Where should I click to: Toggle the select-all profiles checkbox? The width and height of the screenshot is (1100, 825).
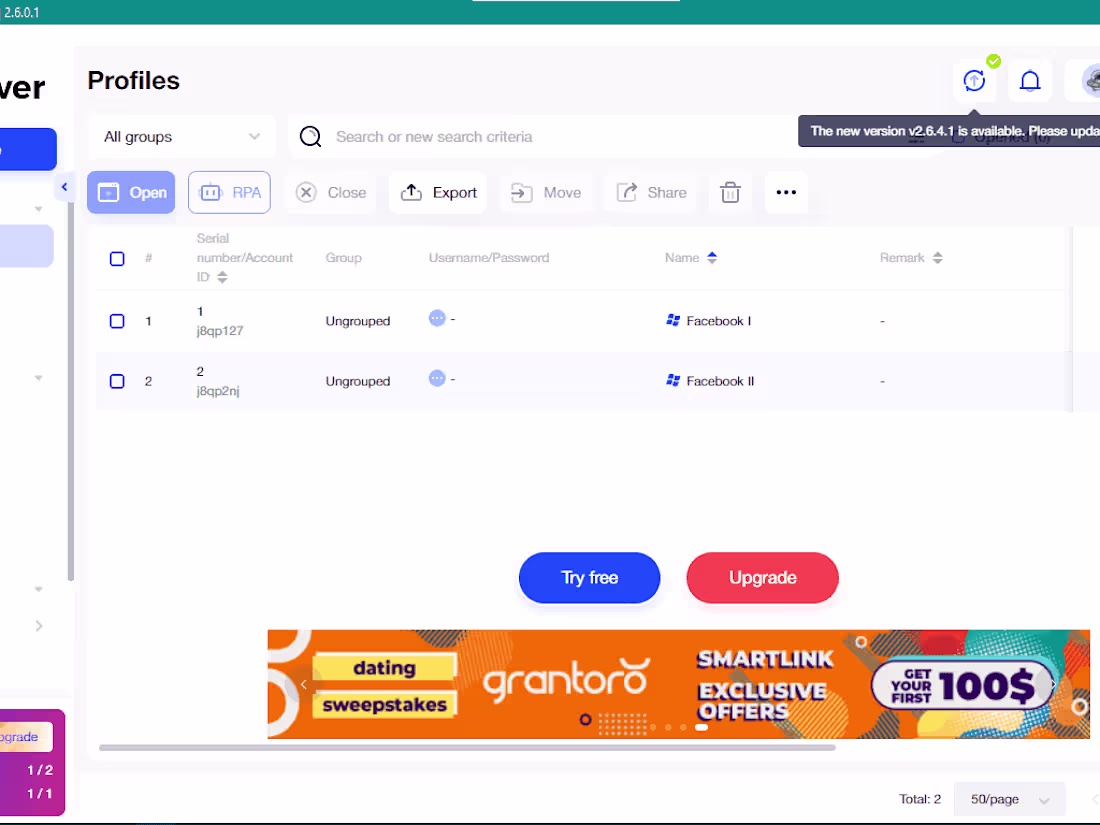click(x=117, y=259)
